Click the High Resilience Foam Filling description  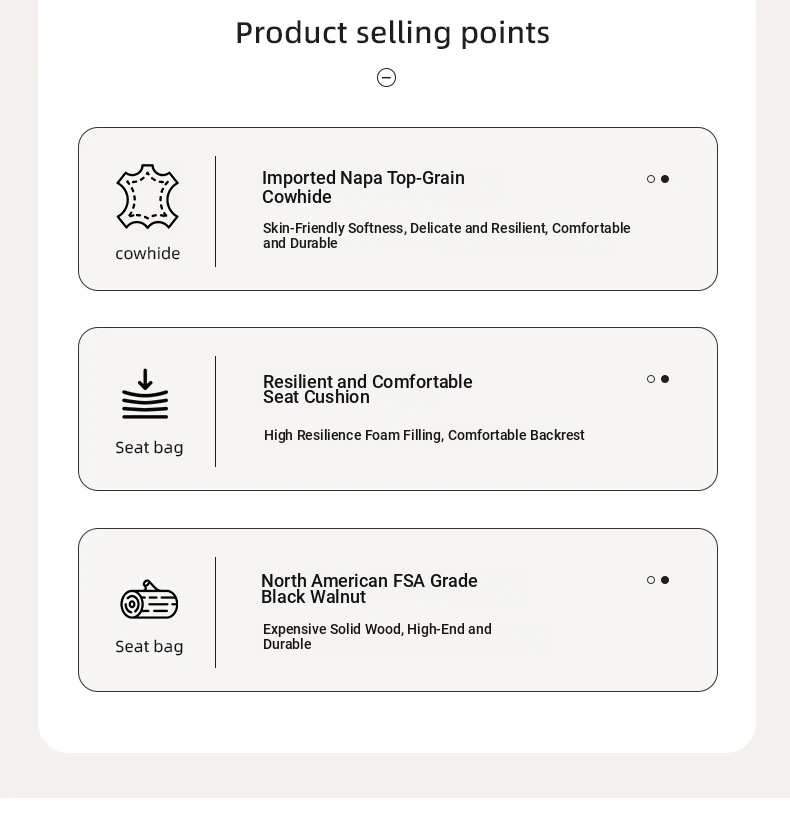[x=424, y=435]
